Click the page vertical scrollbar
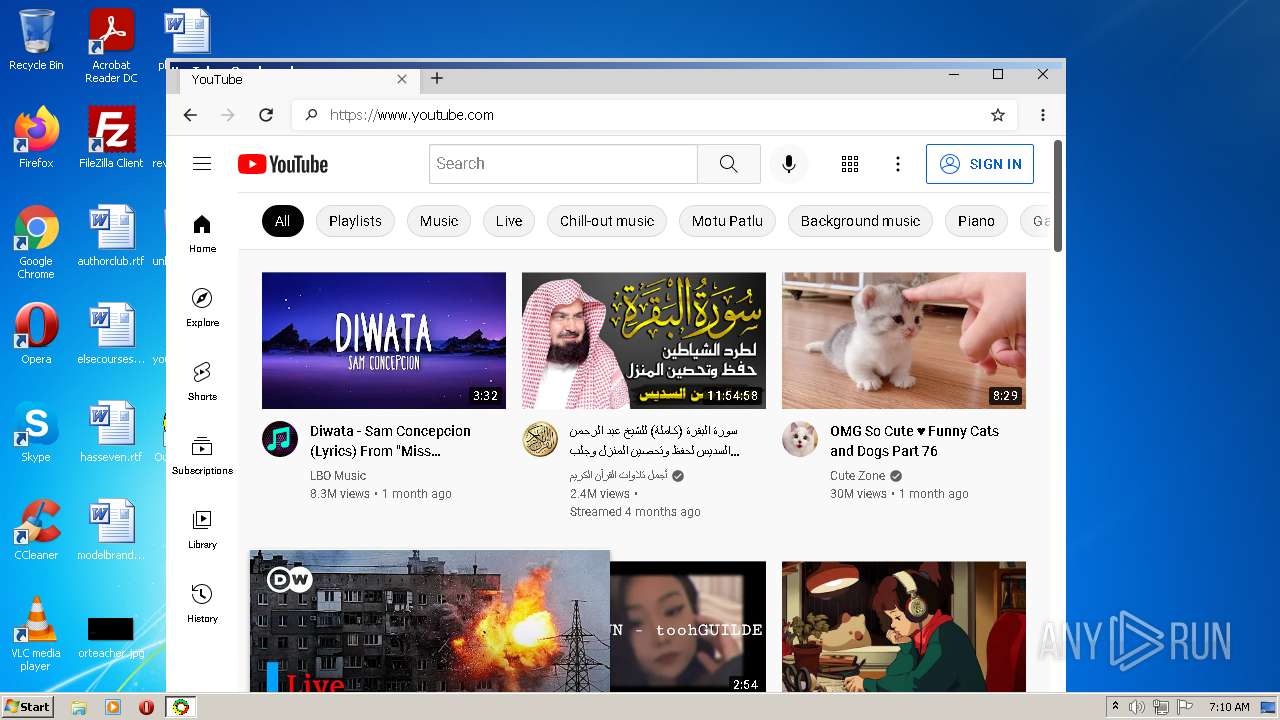The height and width of the screenshot is (720, 1280). [x=1058, y=195]
